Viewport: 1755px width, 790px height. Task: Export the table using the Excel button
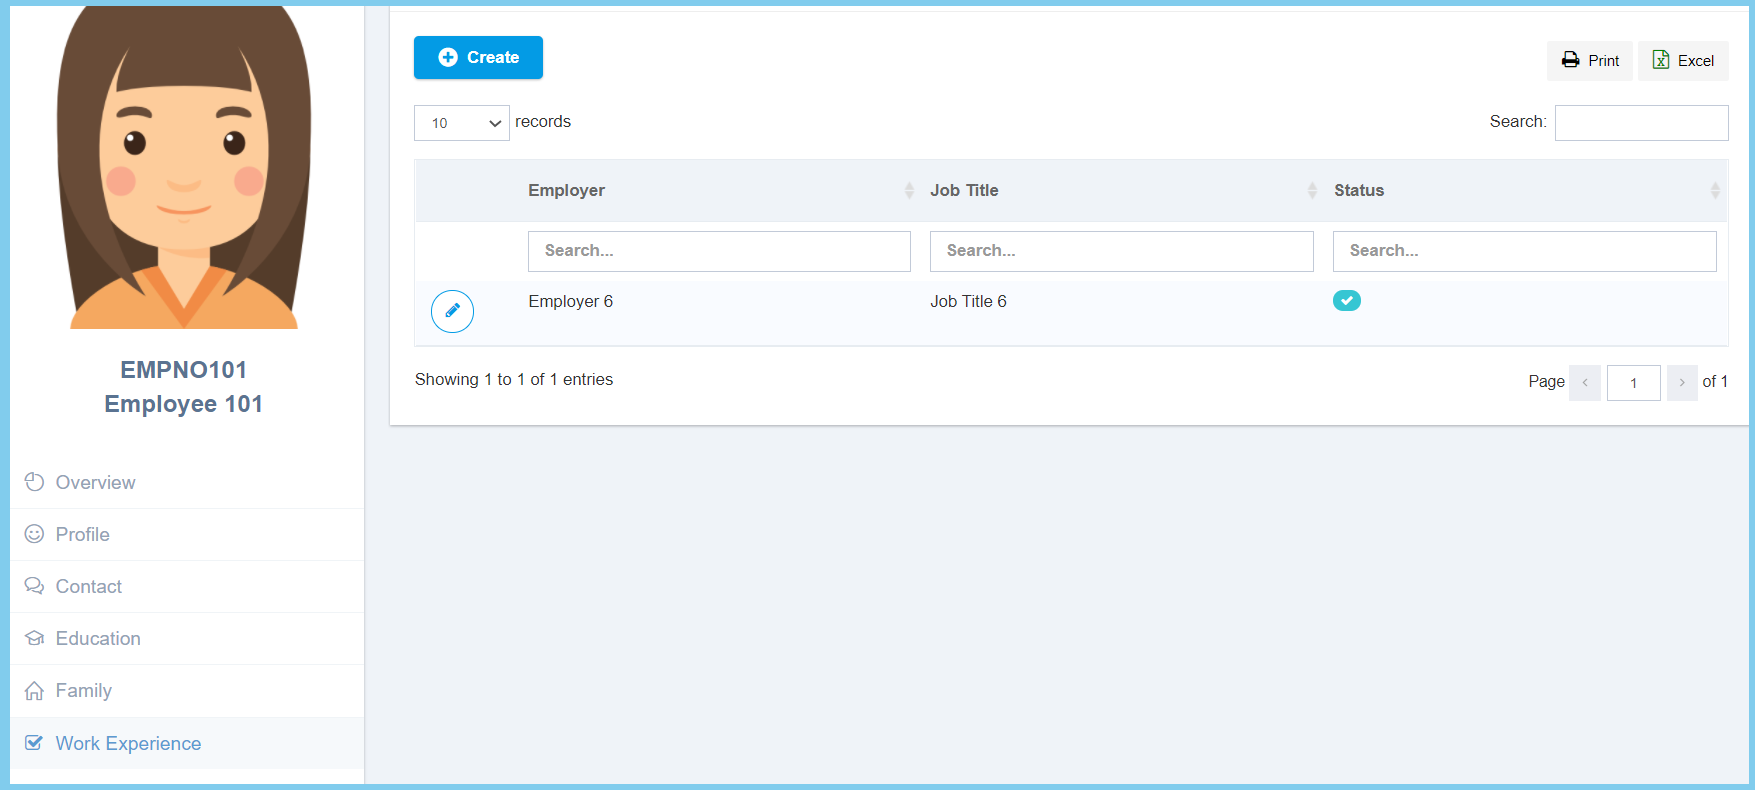pyautogui.click(x=1683, y=61)
